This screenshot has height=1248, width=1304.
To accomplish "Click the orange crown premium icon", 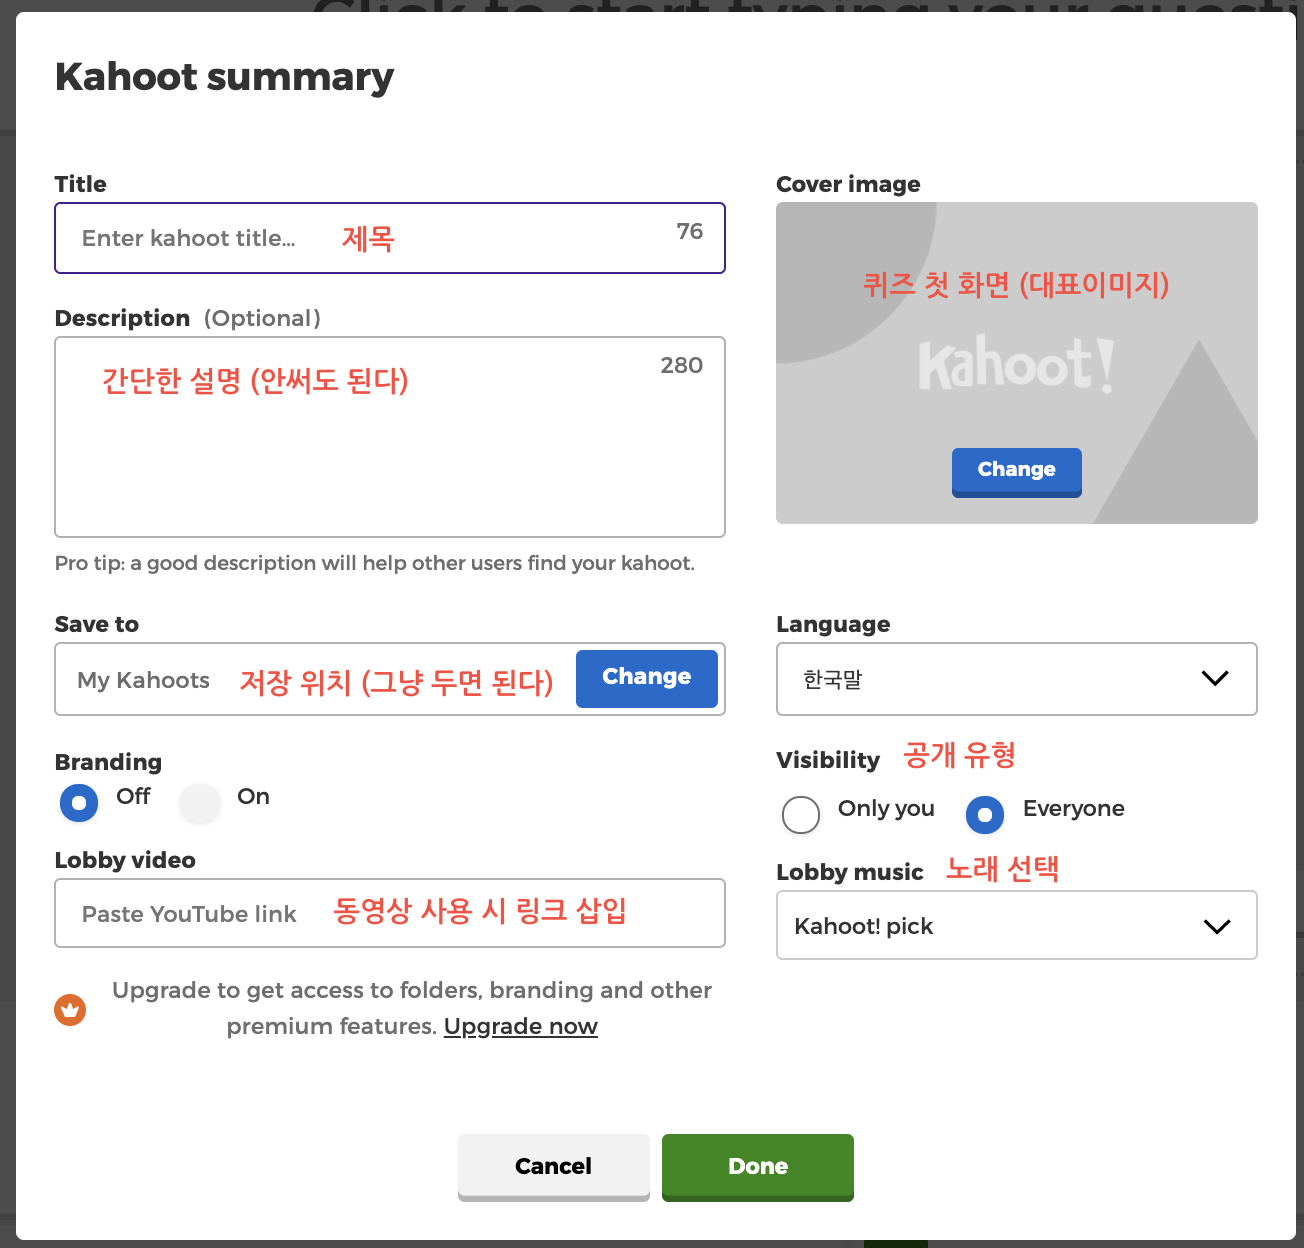I will click(70, 1010).
